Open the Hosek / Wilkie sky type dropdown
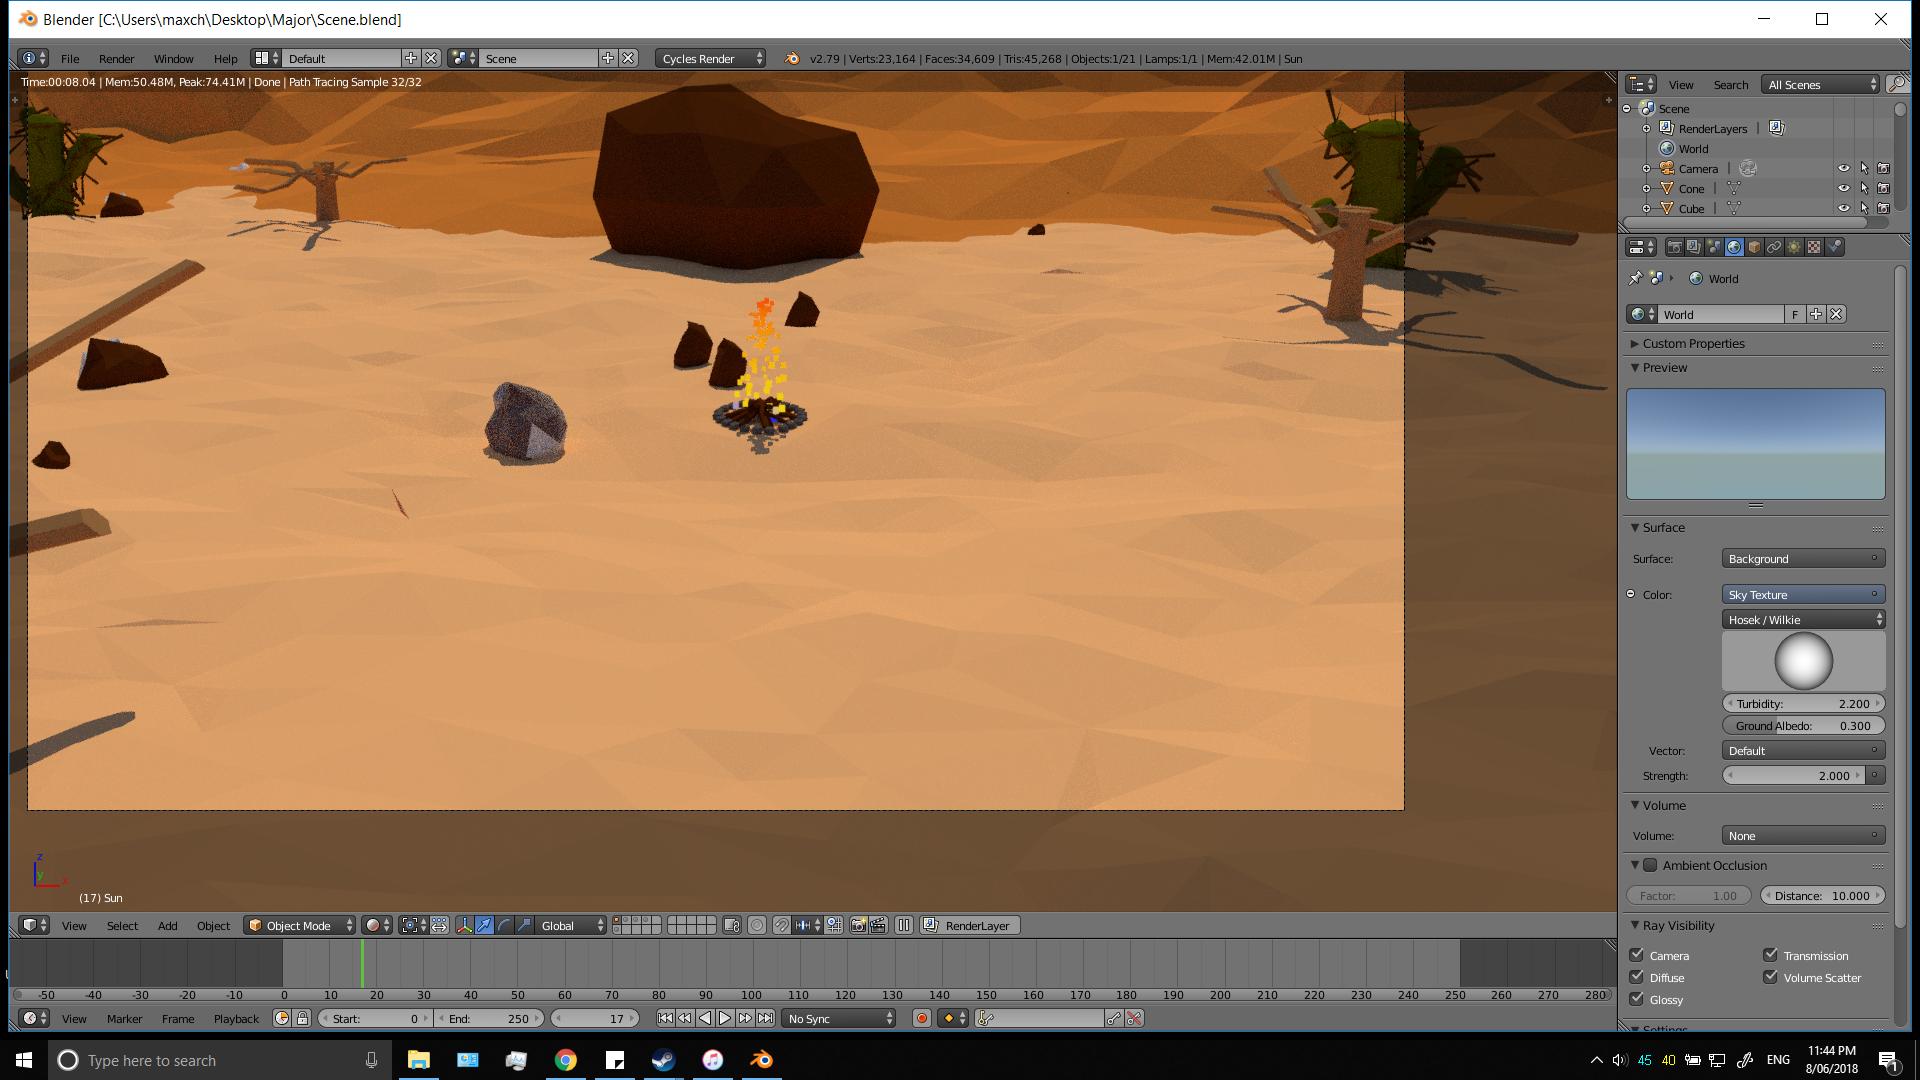This screenshot has height=1080, width=1920. click(x=1803, y=619)
